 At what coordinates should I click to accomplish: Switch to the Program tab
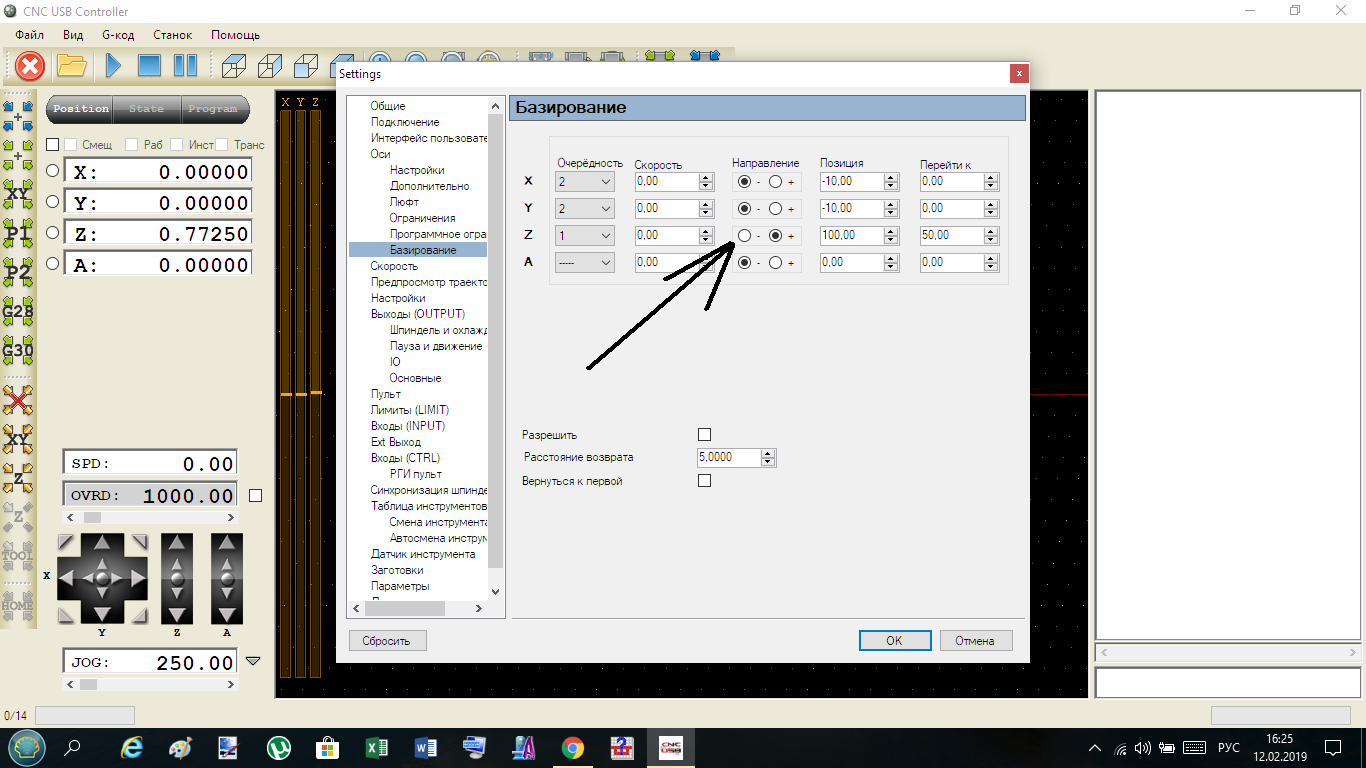213,109
